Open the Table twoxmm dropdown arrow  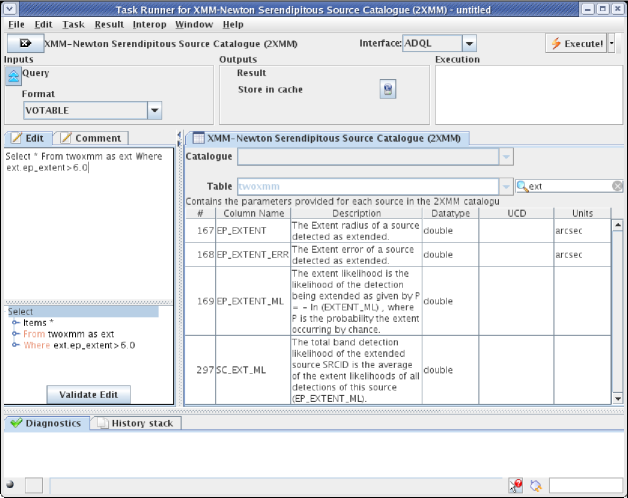[x=506, y=186]
